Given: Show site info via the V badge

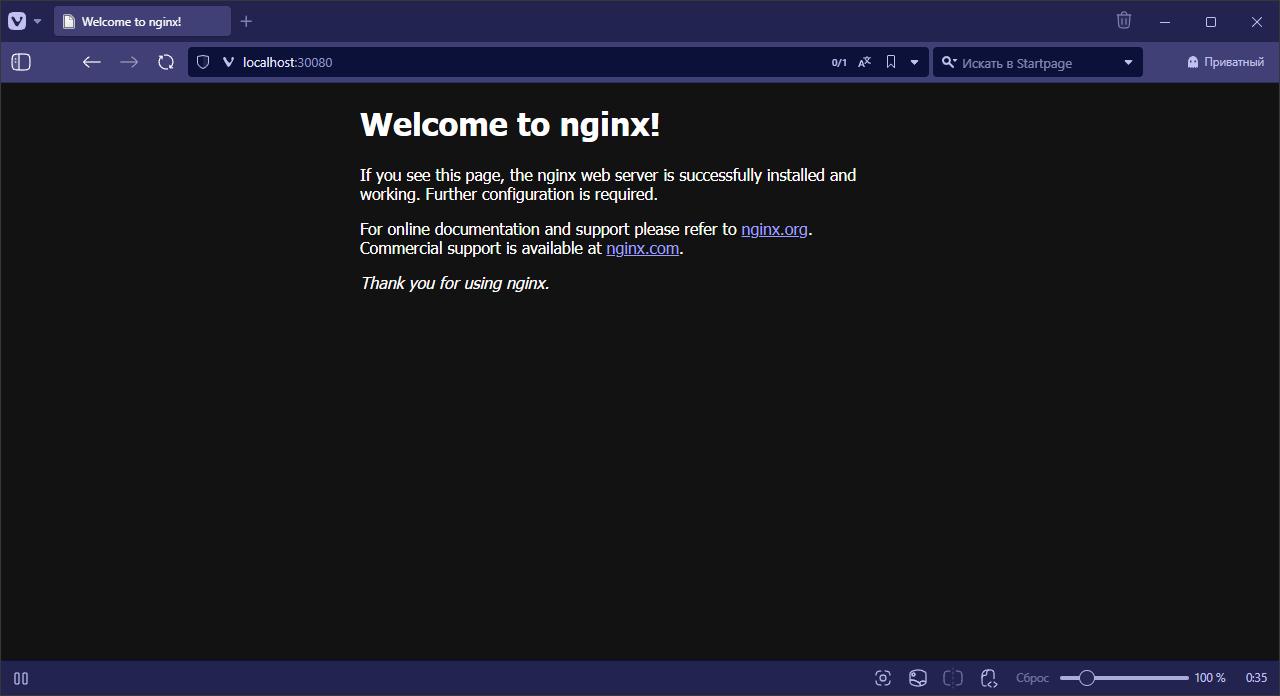Looking at the screenshot, I should (x=228, y=62).
